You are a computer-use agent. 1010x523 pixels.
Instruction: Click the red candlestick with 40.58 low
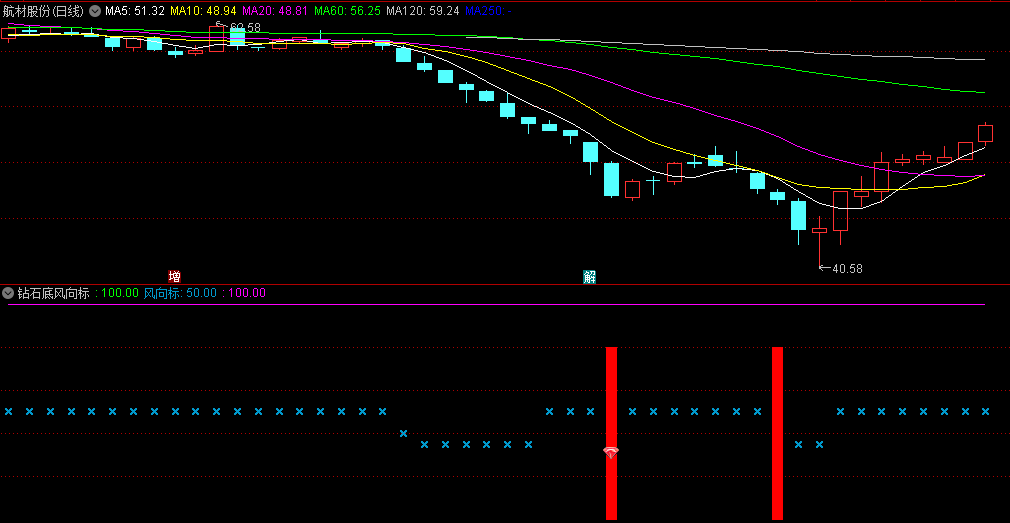(x=819, y=242)
